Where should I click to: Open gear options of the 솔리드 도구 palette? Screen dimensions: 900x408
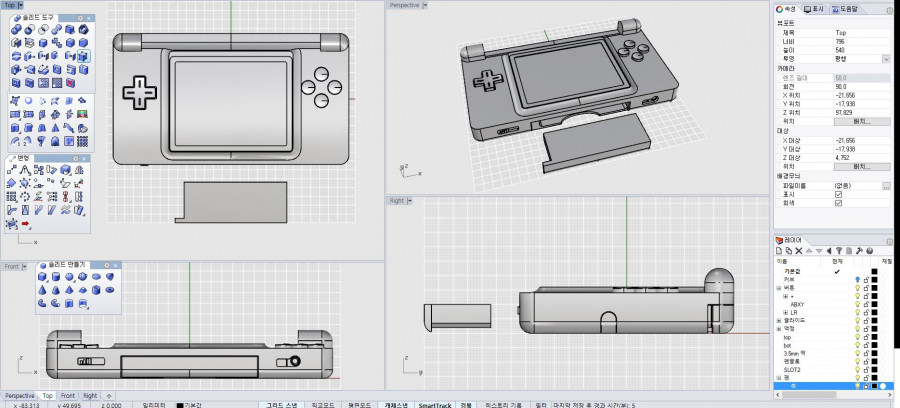coord(80,18)
